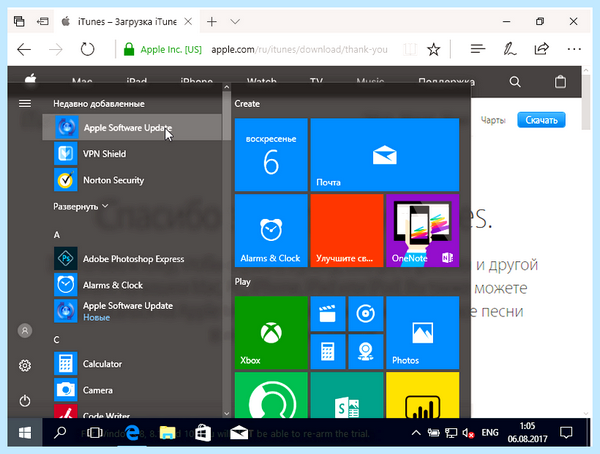The width and height of the screenshot is (600, 454).
Task: Launch VPN Shield app
Action: [132, 154]
